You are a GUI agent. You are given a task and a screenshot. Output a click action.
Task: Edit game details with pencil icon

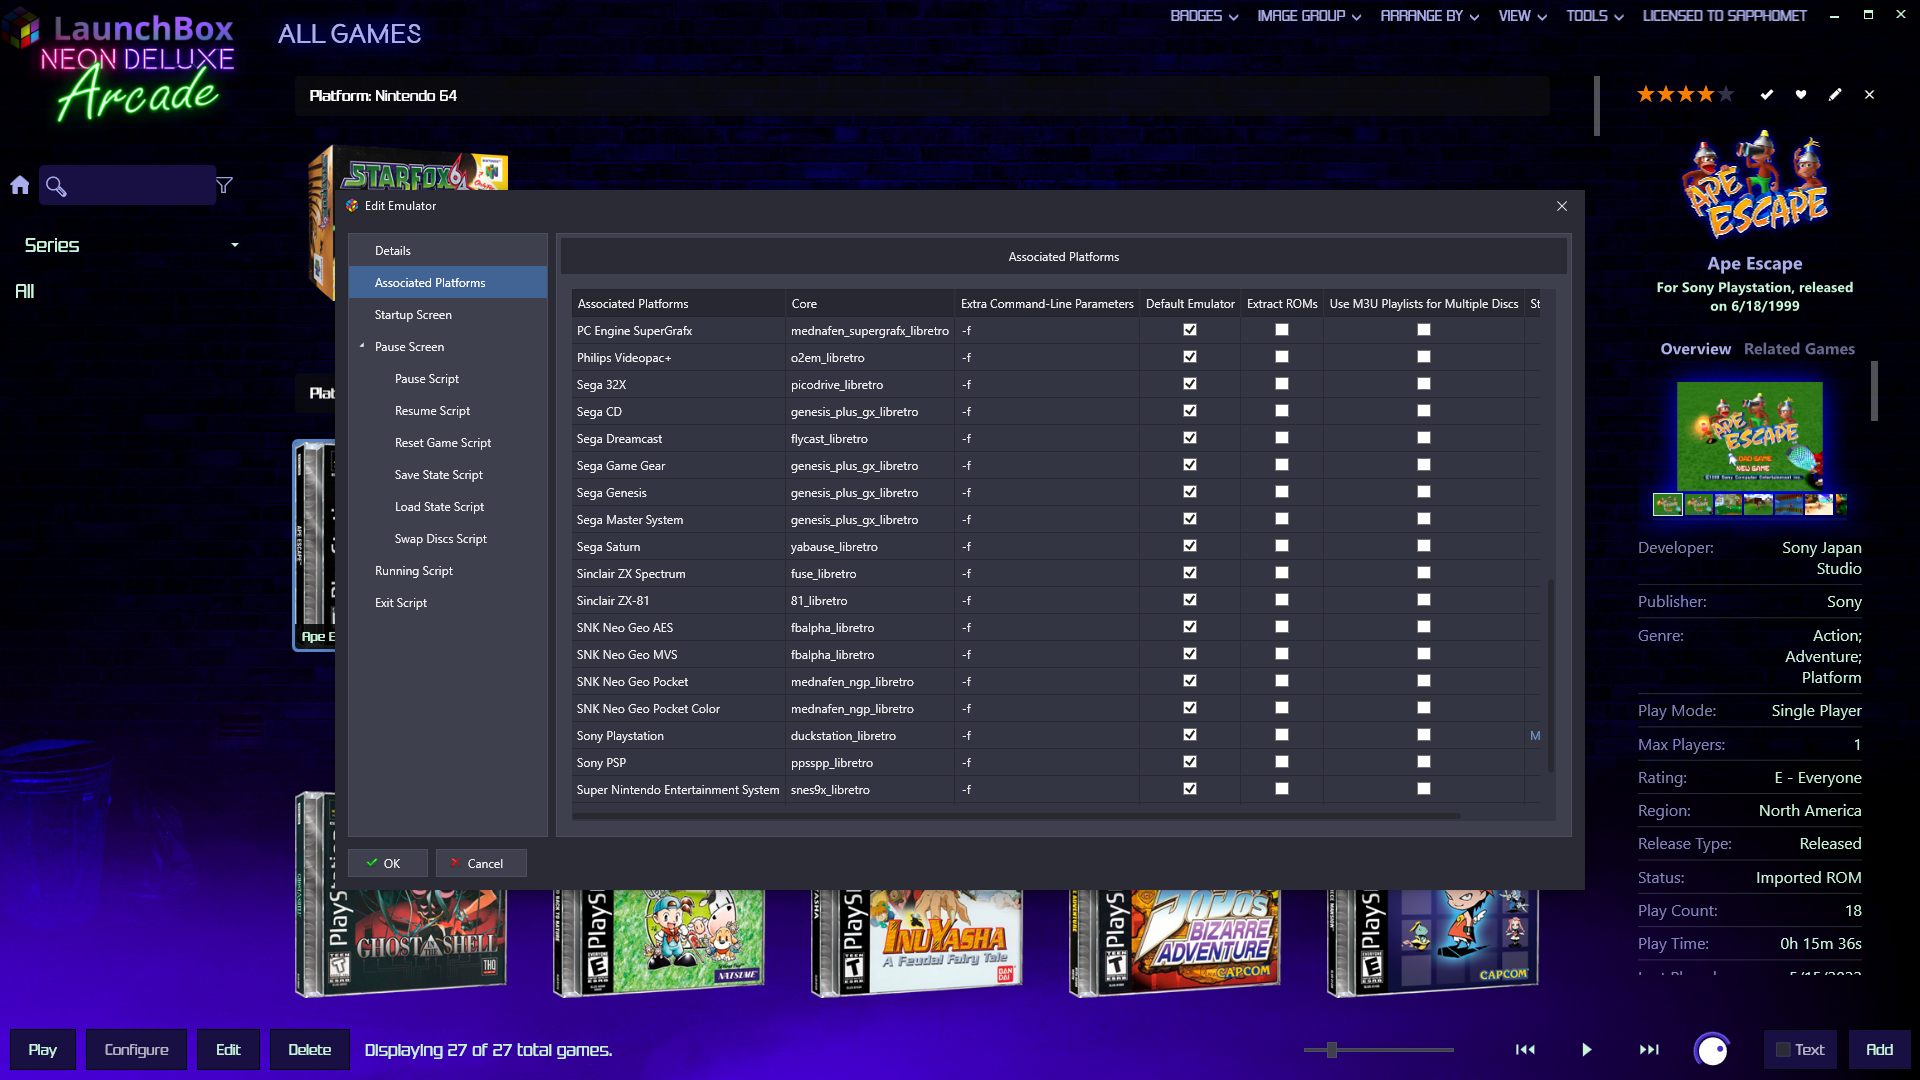point(1835,94)
